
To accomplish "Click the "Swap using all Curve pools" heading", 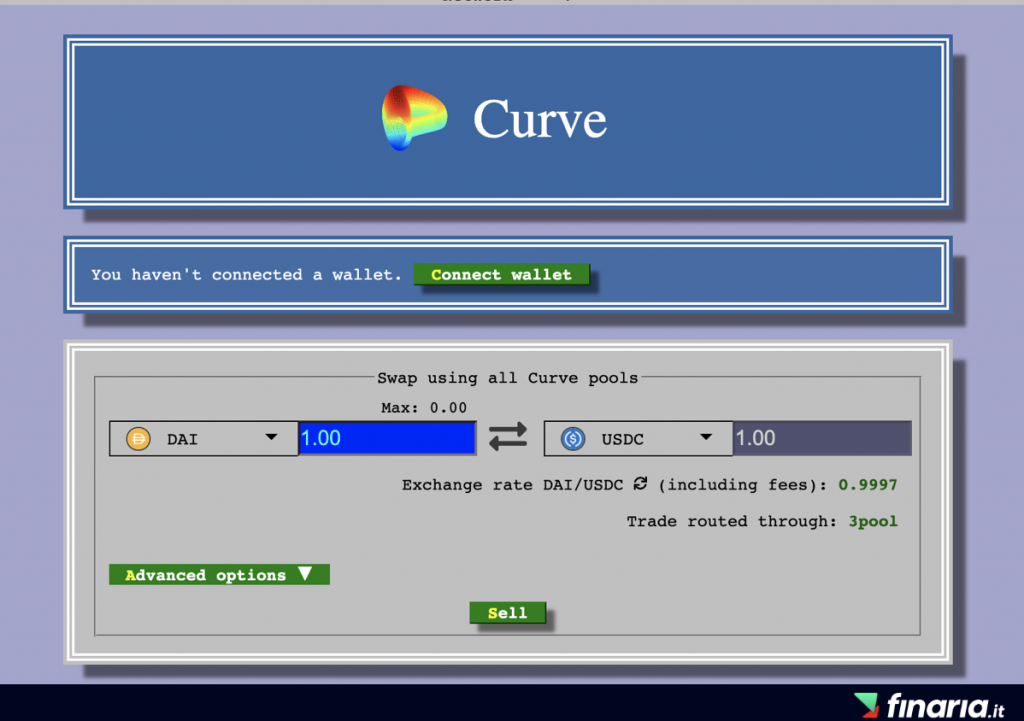I will point(507,378).
